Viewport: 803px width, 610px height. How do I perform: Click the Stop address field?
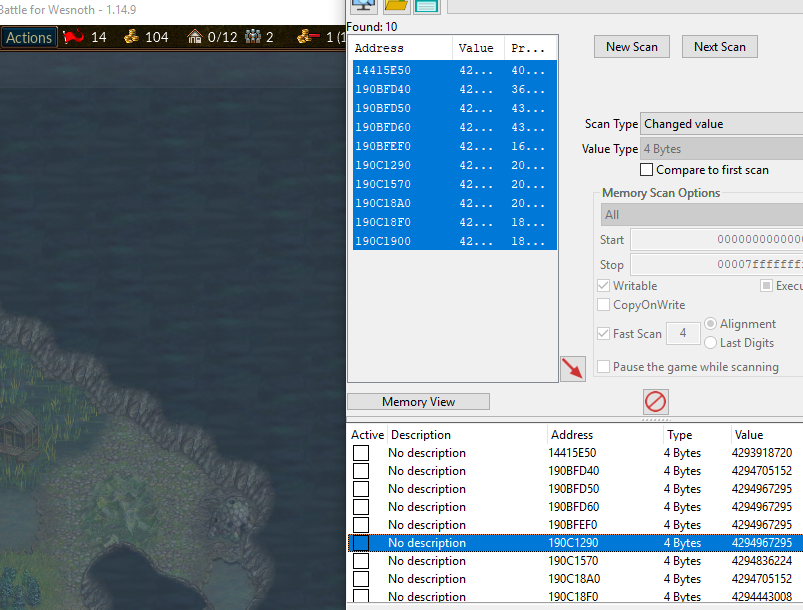coord(716,264)
